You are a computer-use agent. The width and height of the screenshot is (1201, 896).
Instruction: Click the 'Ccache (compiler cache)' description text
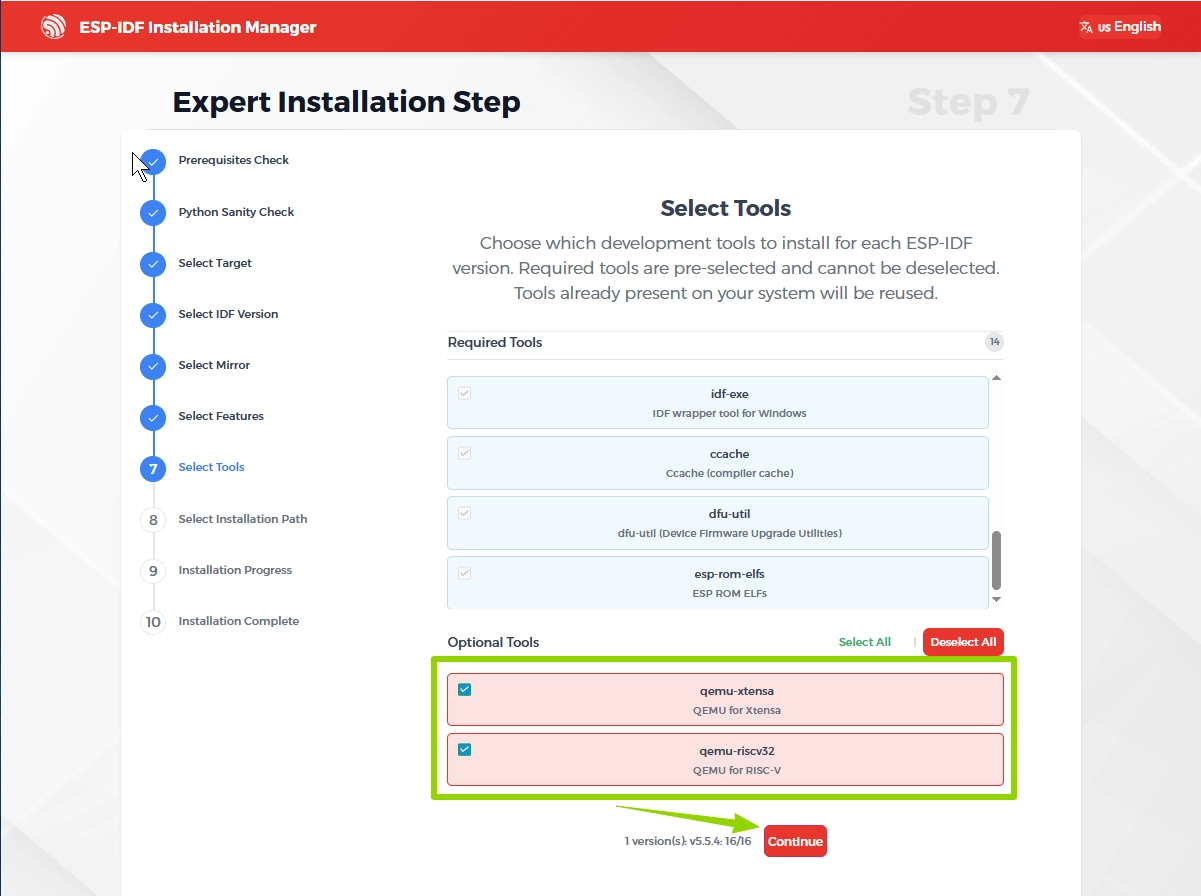coord(729,473)
